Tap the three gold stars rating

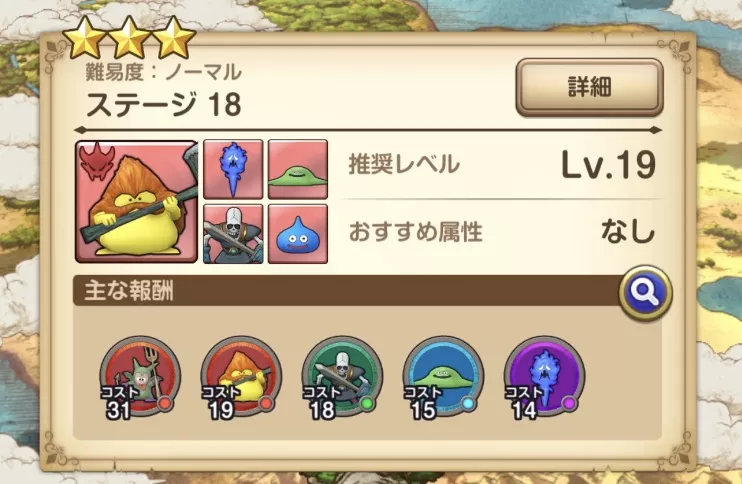click(x=129, y=37)
